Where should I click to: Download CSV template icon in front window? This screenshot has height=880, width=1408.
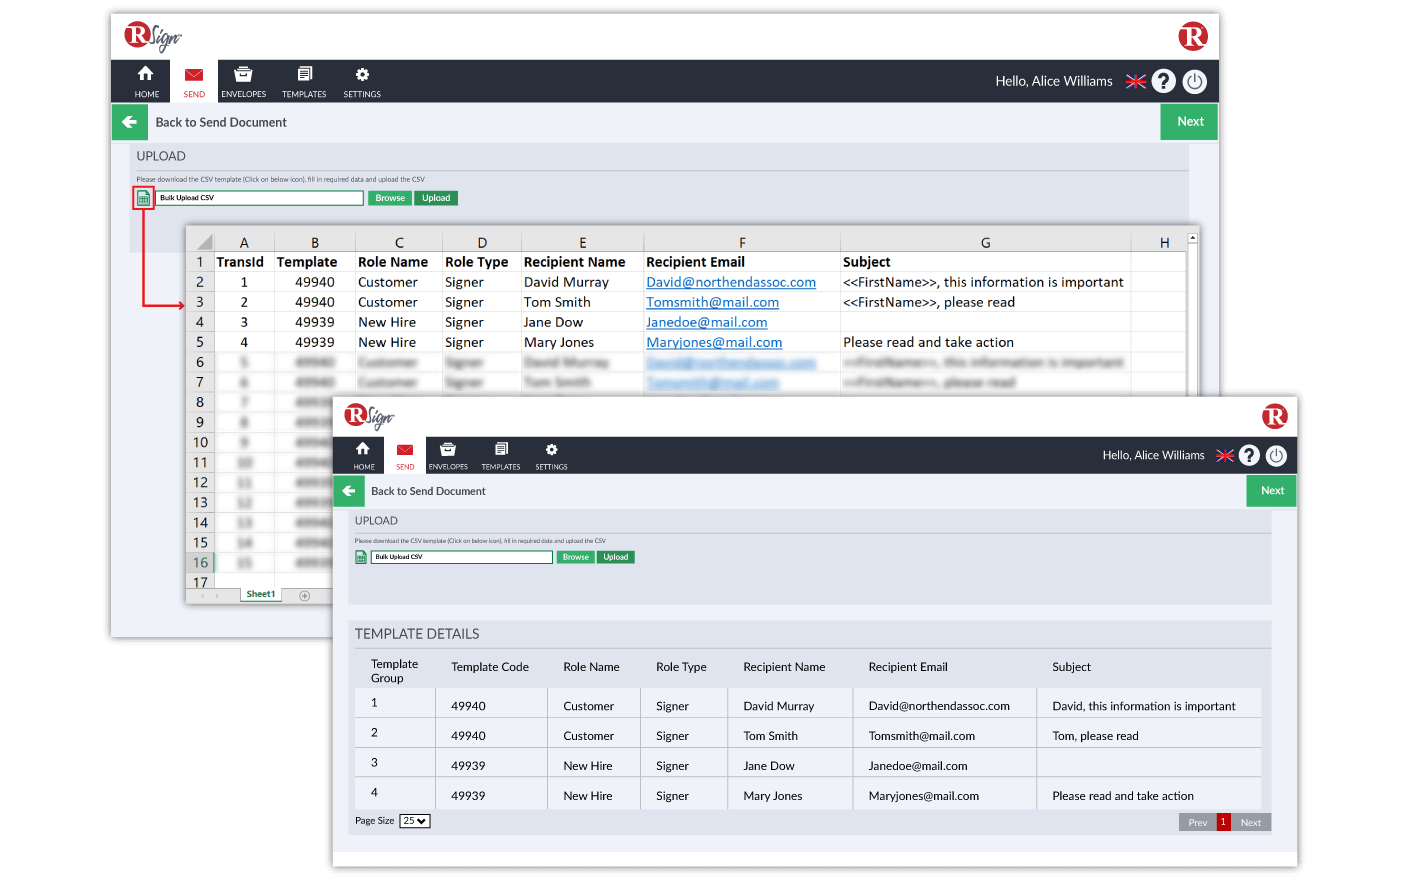361,557
